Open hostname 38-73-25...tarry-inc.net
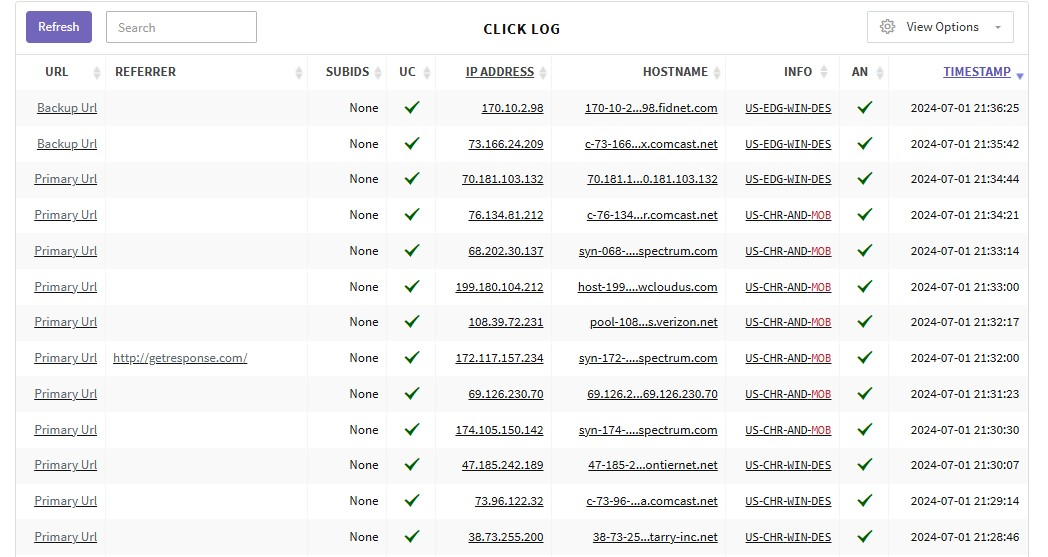 coord(655,537)
